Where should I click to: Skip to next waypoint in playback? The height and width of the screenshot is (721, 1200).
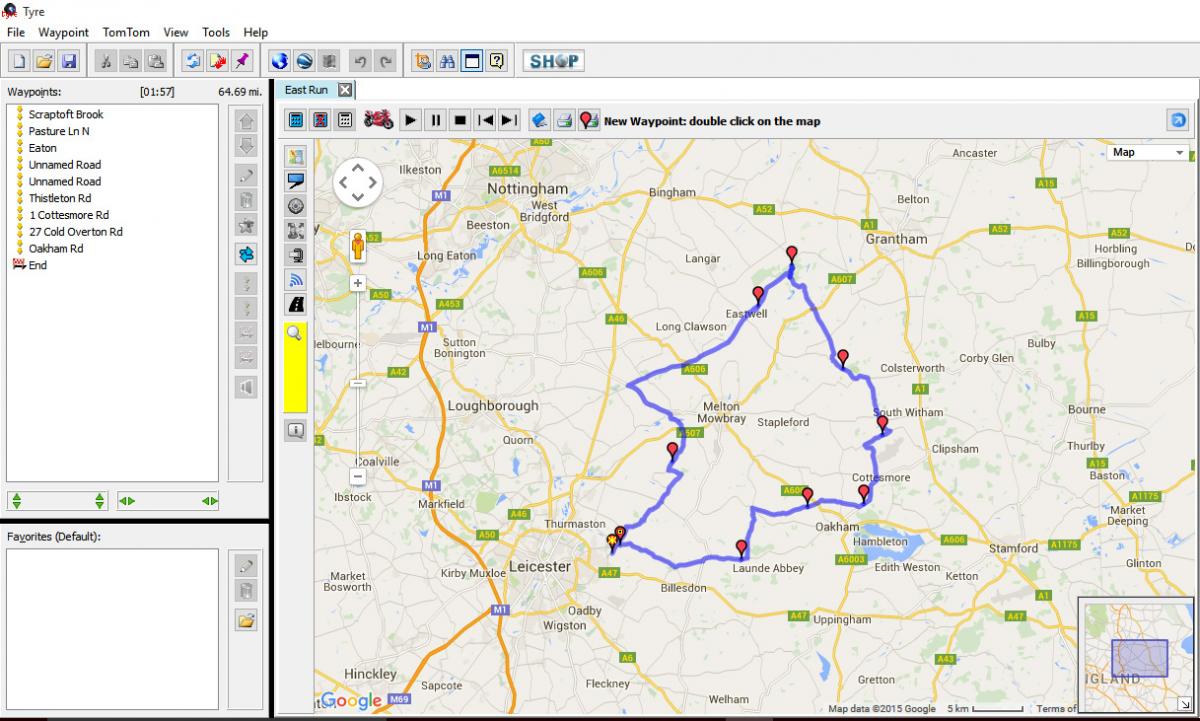click(x=509, y=120)
